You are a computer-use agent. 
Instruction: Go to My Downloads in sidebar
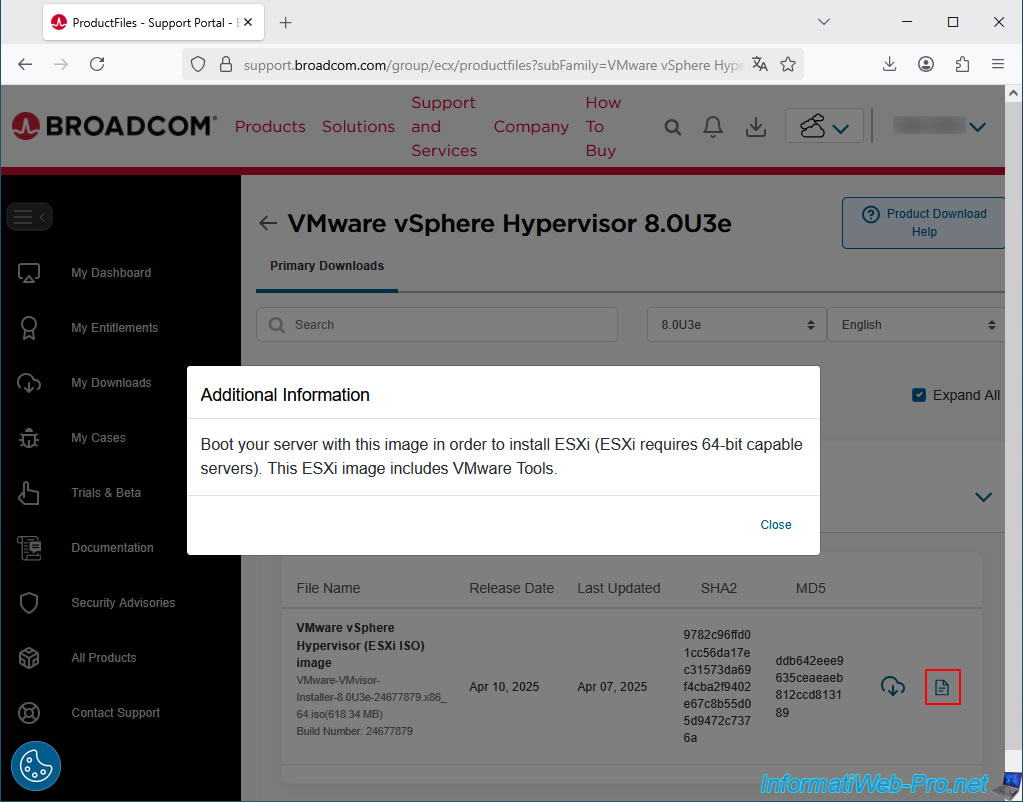tap(111, 383)
